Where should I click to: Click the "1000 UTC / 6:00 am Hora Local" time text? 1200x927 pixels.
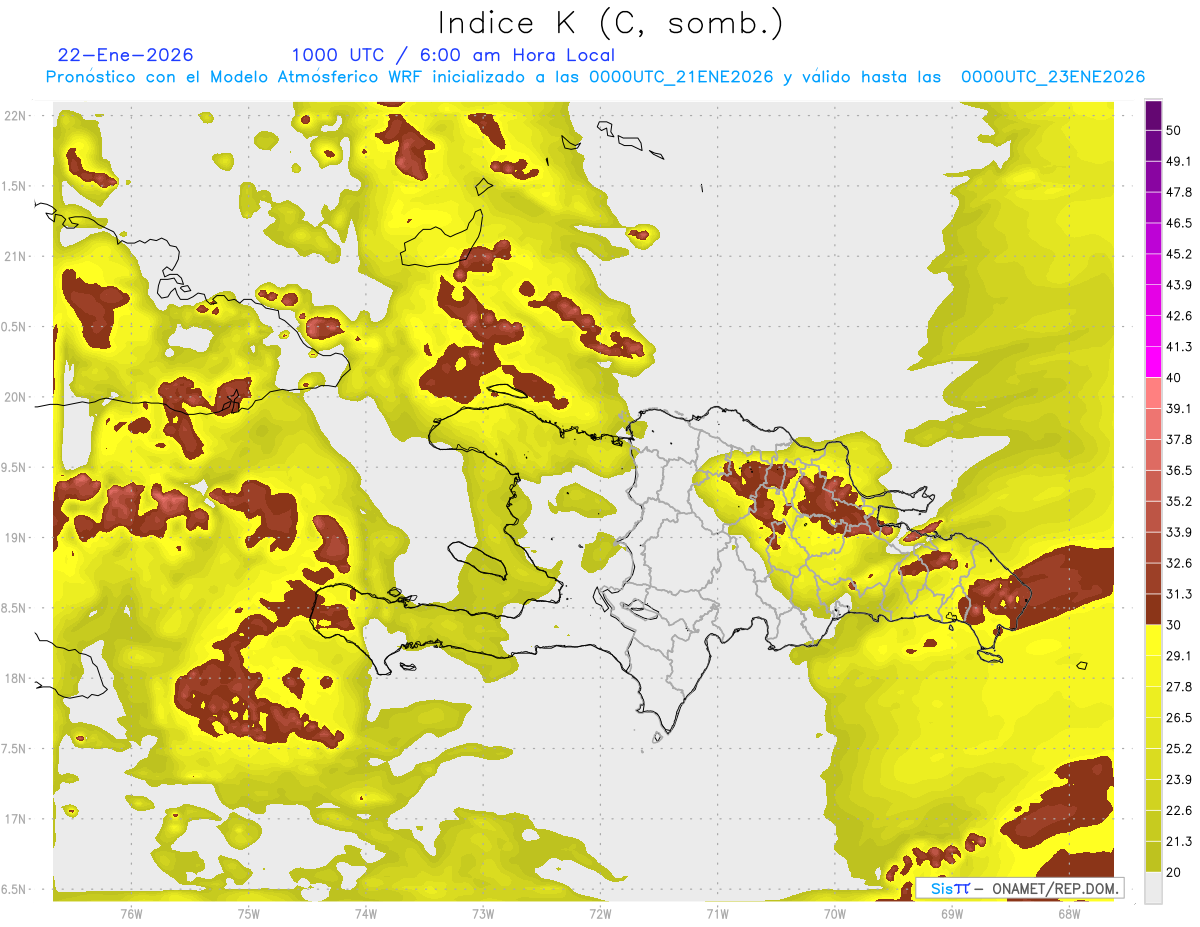[453, 55]
